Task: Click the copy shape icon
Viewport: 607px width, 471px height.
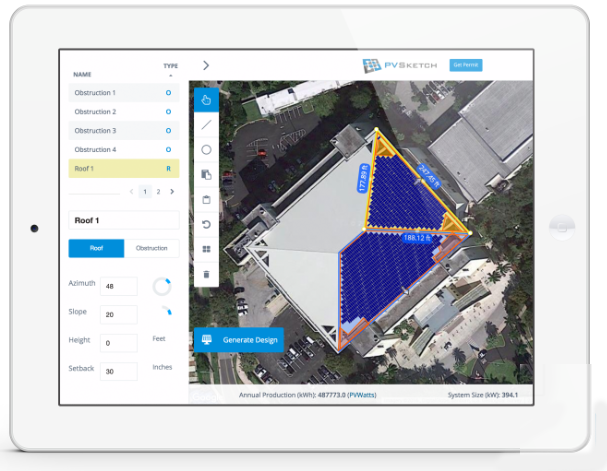Action: pyautogui.click(x=206, y=175)
